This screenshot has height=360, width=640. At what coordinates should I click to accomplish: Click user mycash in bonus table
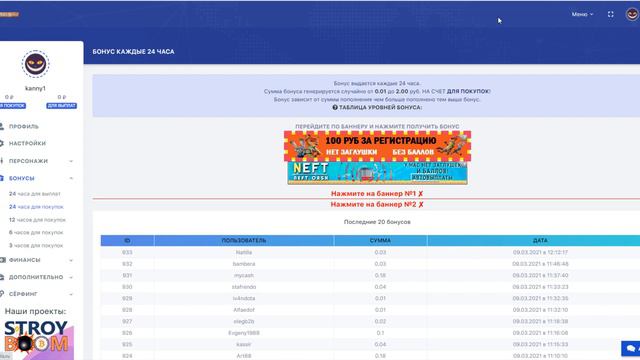(244, 275)
